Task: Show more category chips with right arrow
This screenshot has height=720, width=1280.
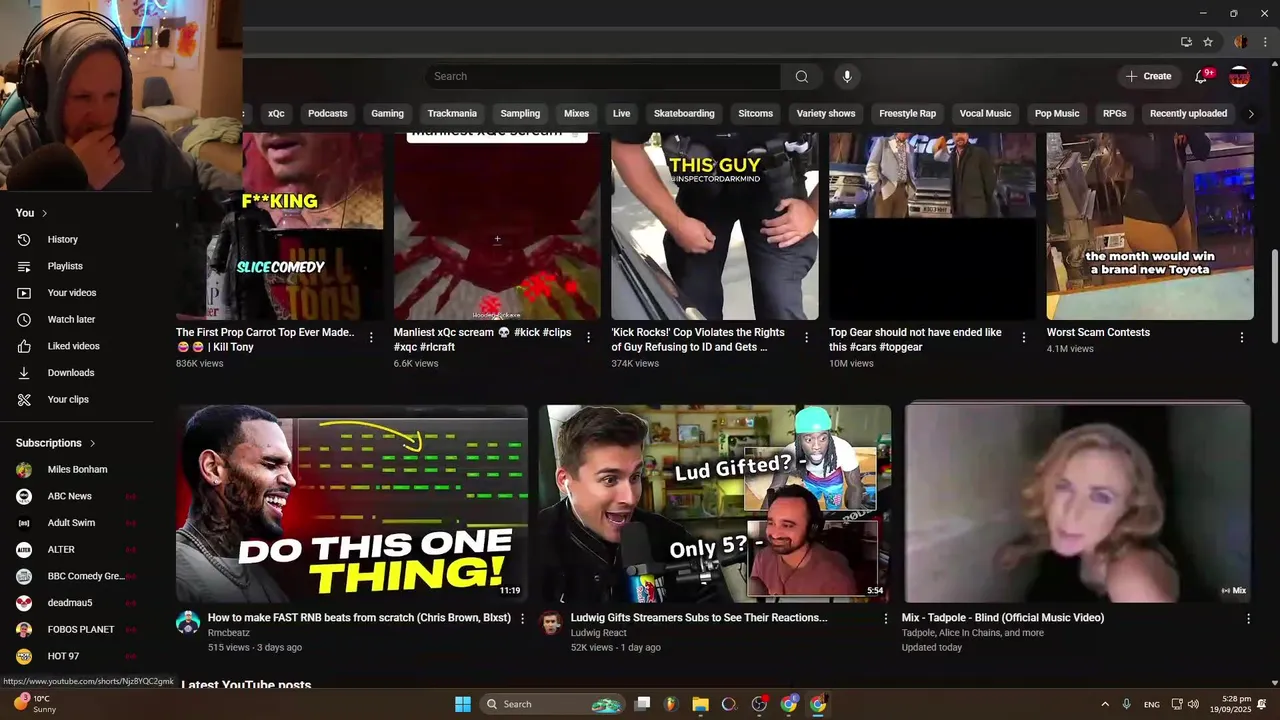Action: (1251, 113)
